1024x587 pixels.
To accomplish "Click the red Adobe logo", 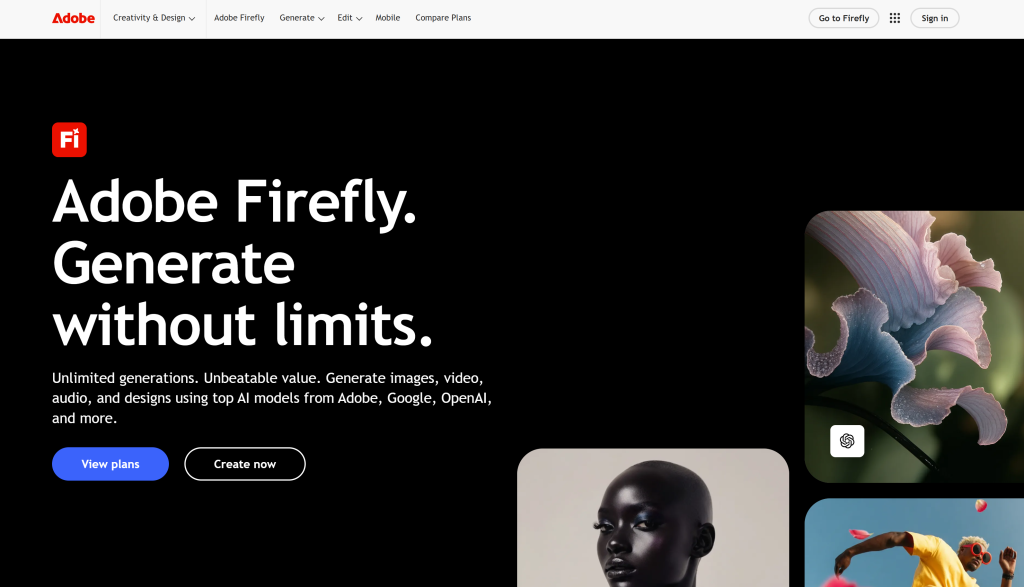I will [x=73, y=18].
